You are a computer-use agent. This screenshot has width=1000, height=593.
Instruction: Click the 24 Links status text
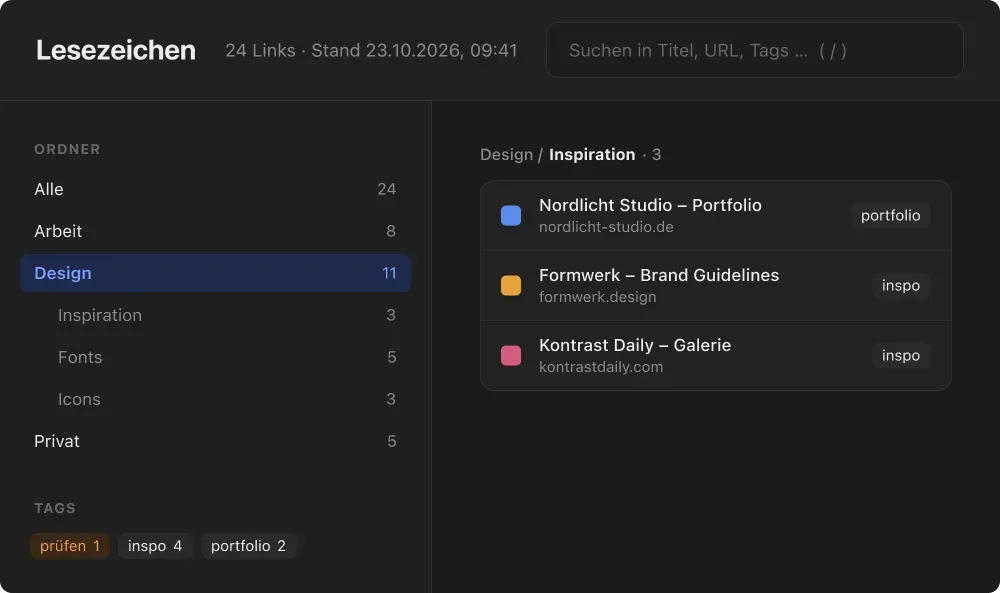[x=371, y=50]
